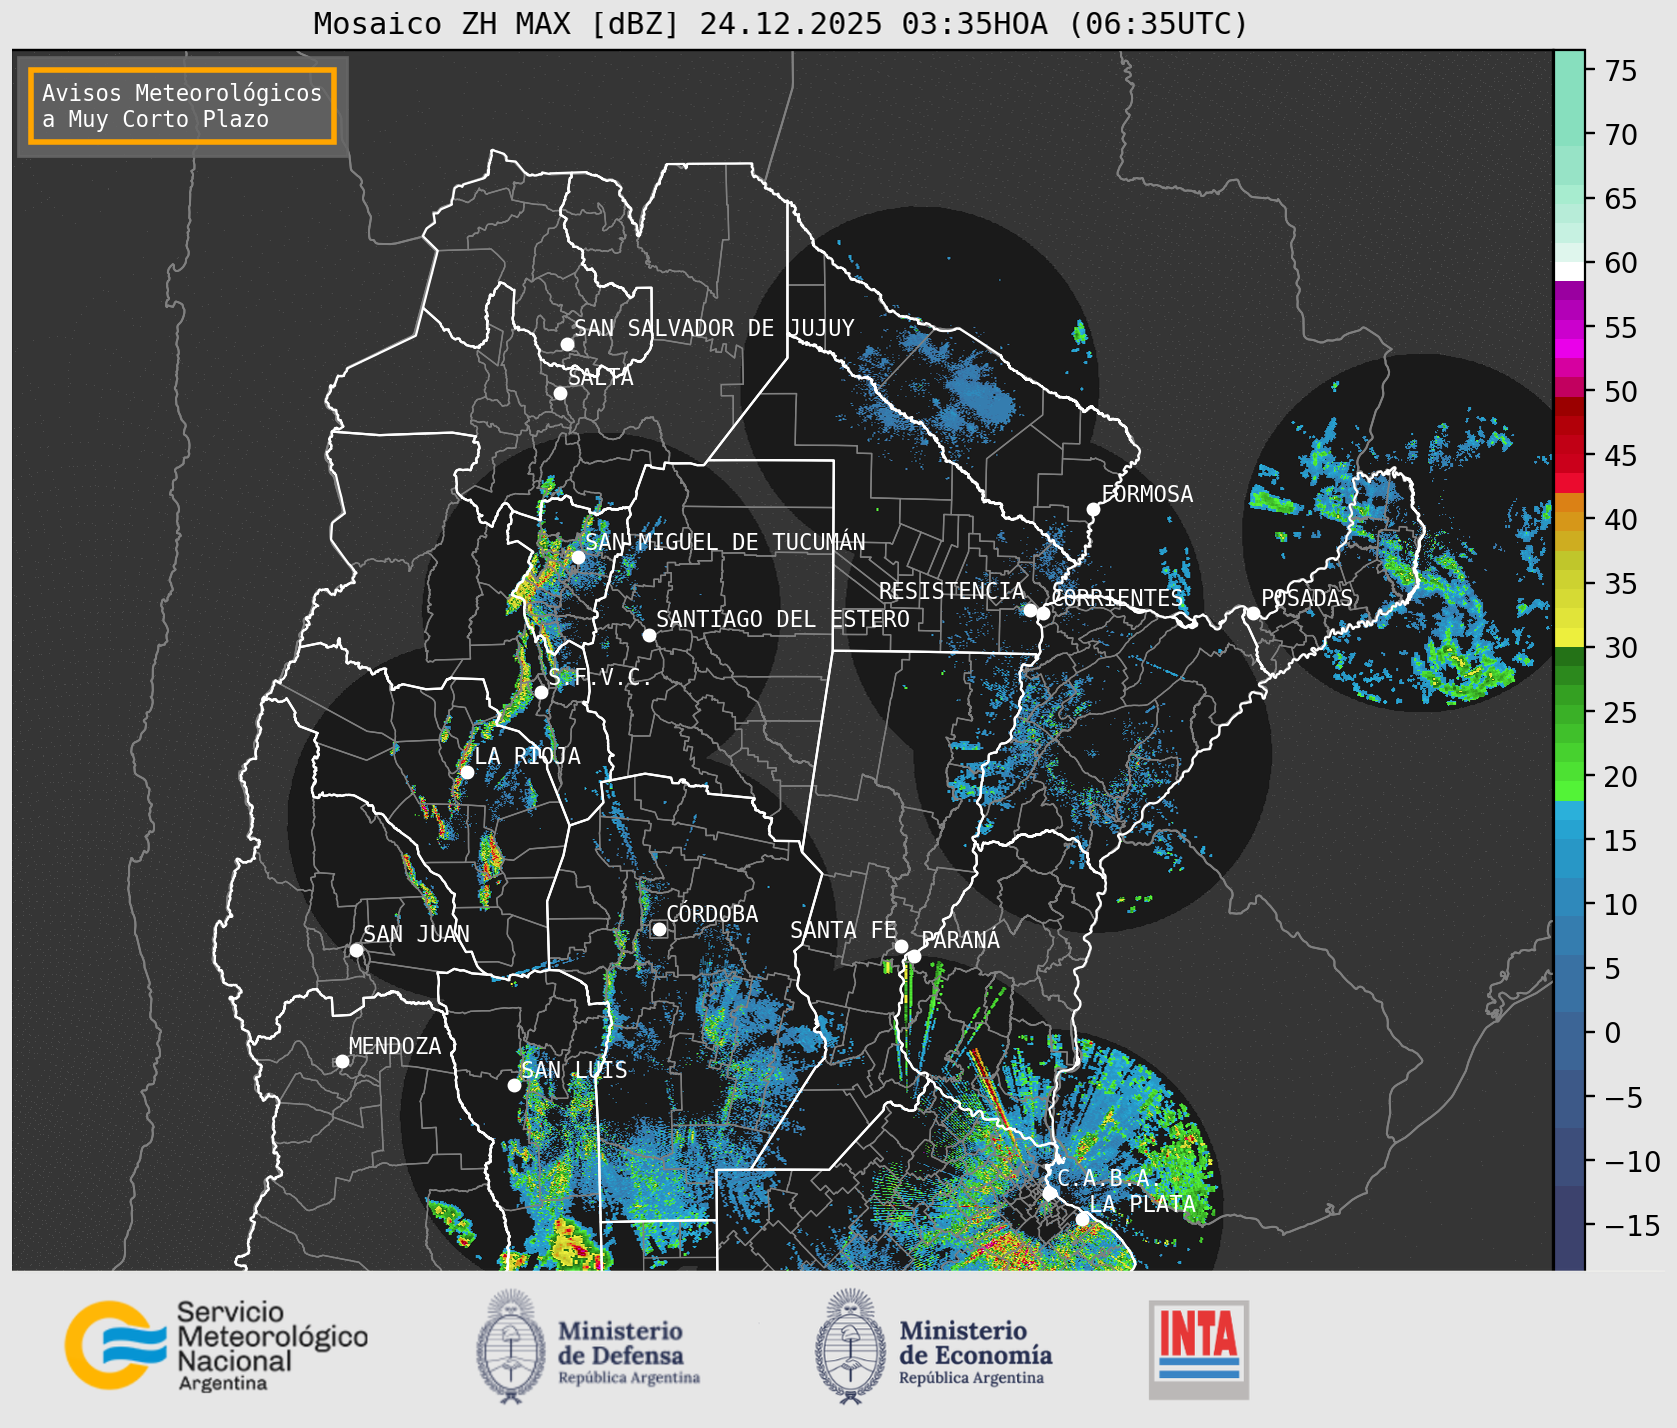Click the CÓRDOBA label text
The height and width of the screenshot is (1428, 1677).
[712, 913]
